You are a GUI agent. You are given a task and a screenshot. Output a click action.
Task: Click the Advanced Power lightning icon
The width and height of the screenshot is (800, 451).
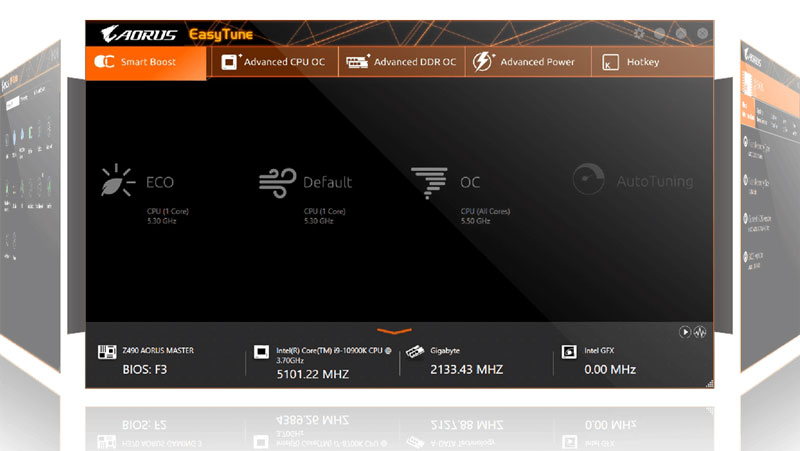pyautogui.click(x=483, y=62)
